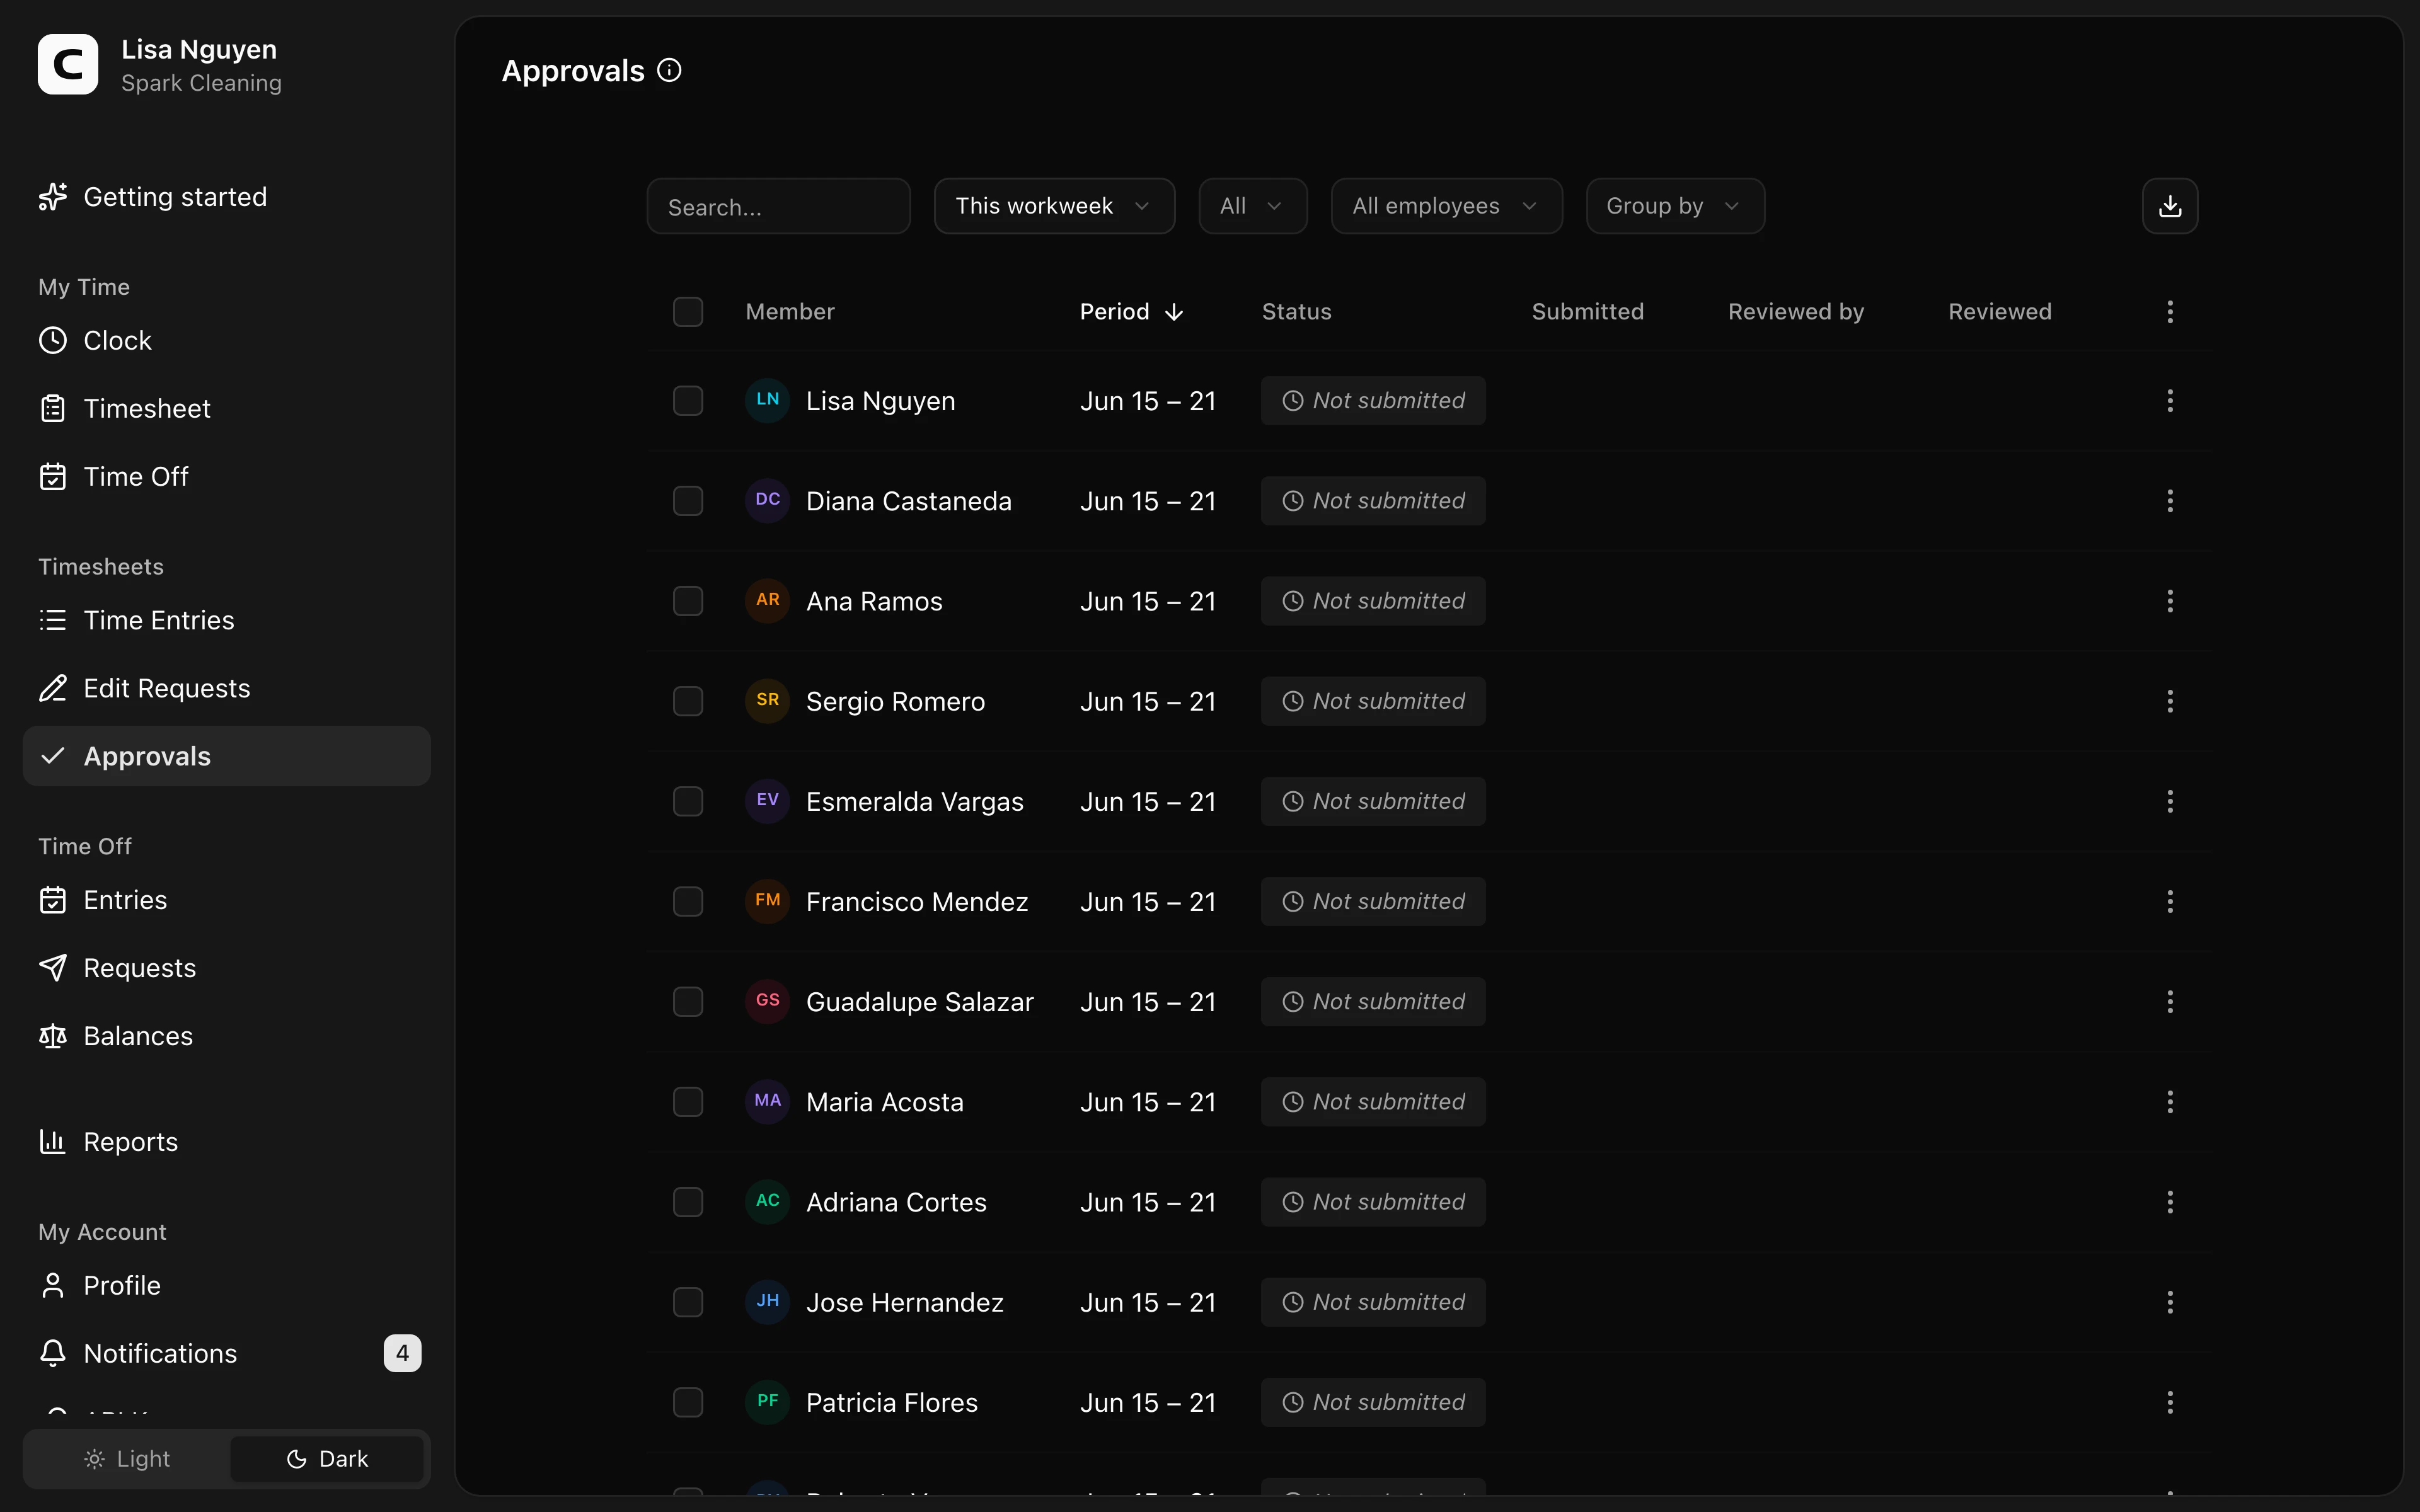The image size is (2420, 1512).
Task: Click the download export icon
Action: click(x=2169, y=206)
